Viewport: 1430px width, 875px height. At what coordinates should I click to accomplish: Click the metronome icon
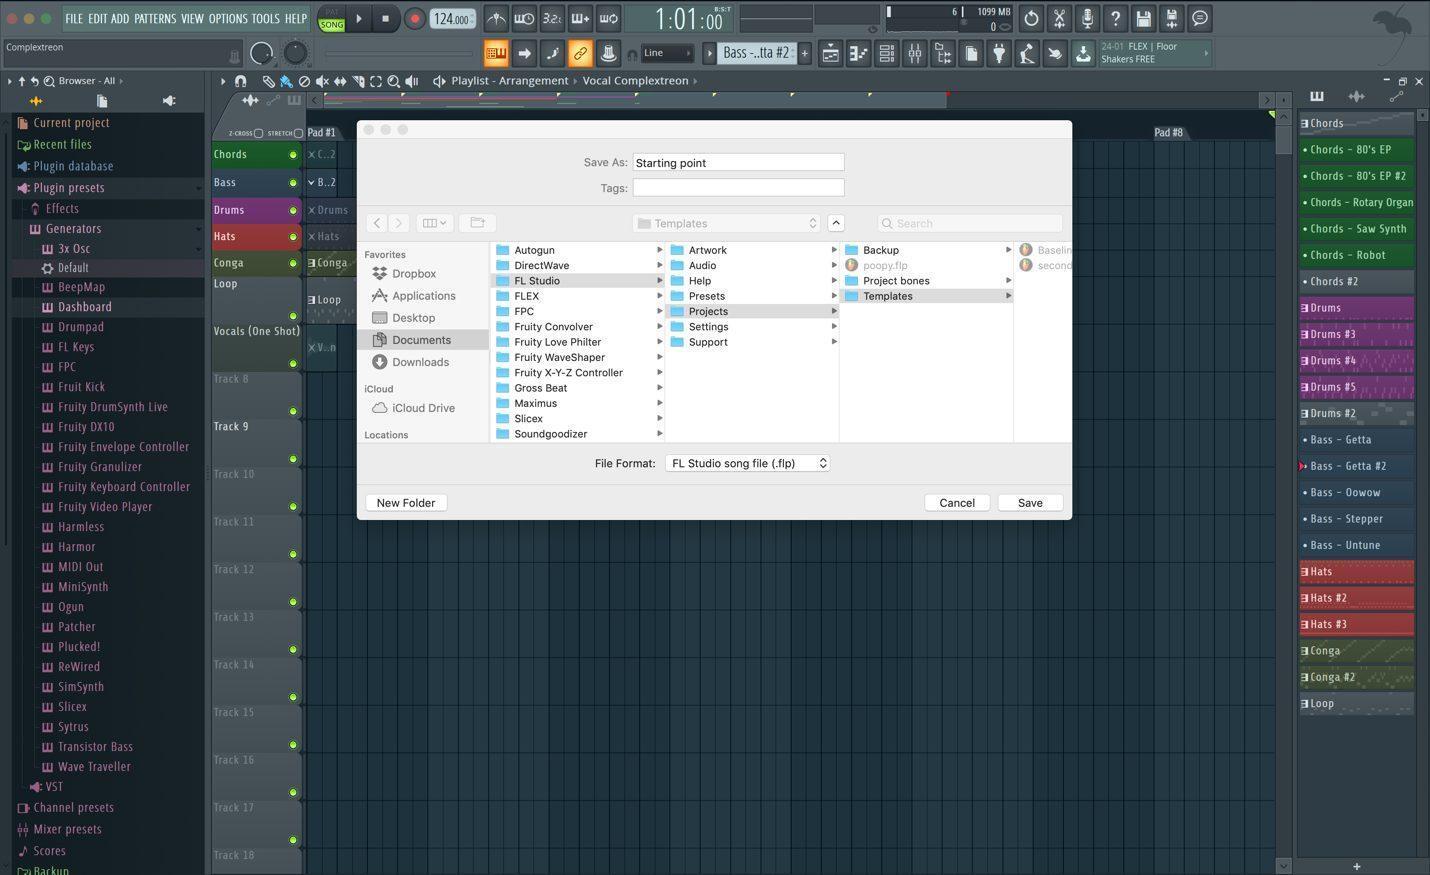pos(497,18)
